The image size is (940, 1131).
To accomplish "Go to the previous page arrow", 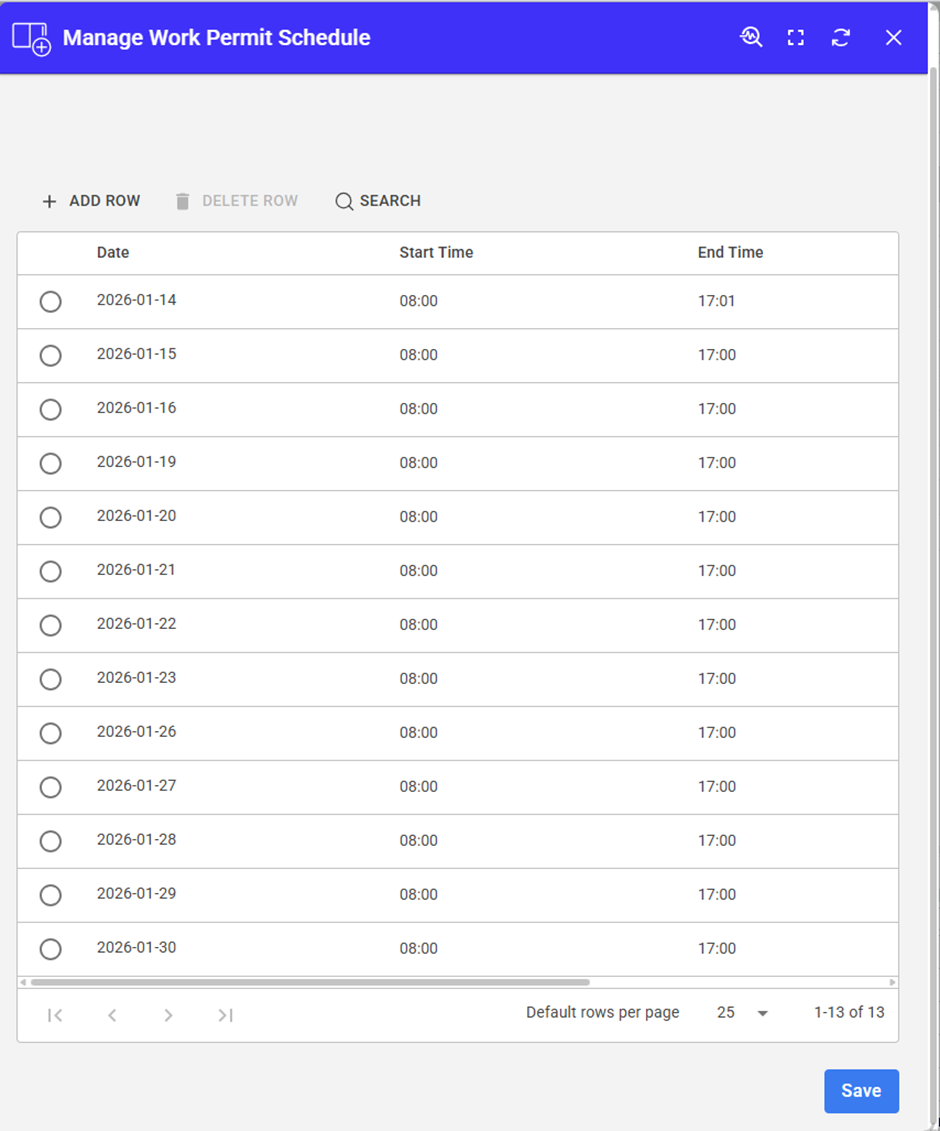I will click(112, 1015).
